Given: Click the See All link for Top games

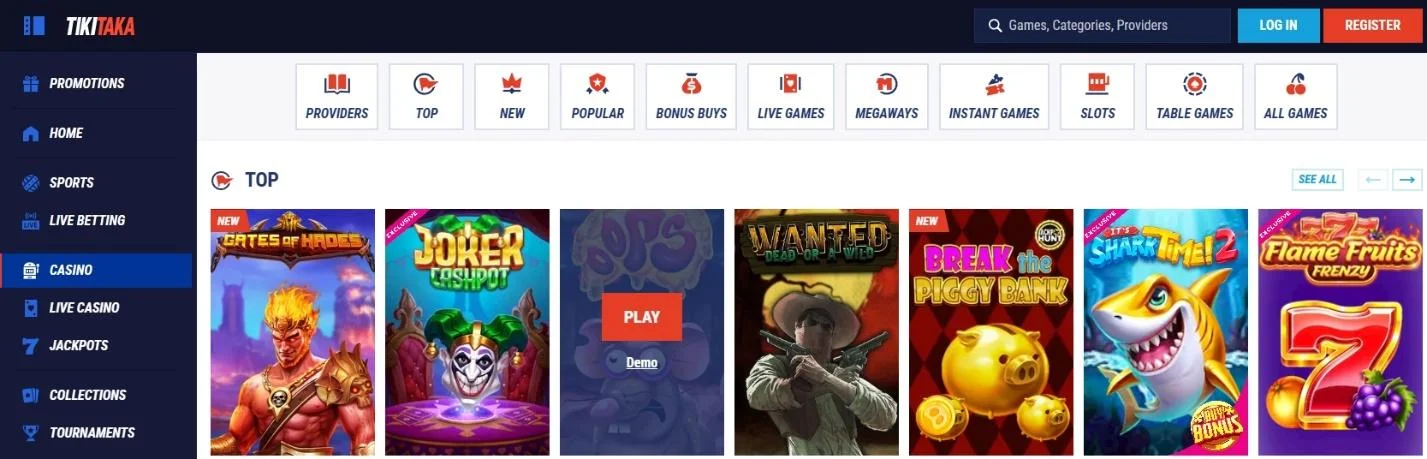Looking at the screenshot, I should (x=1317, y=180).
